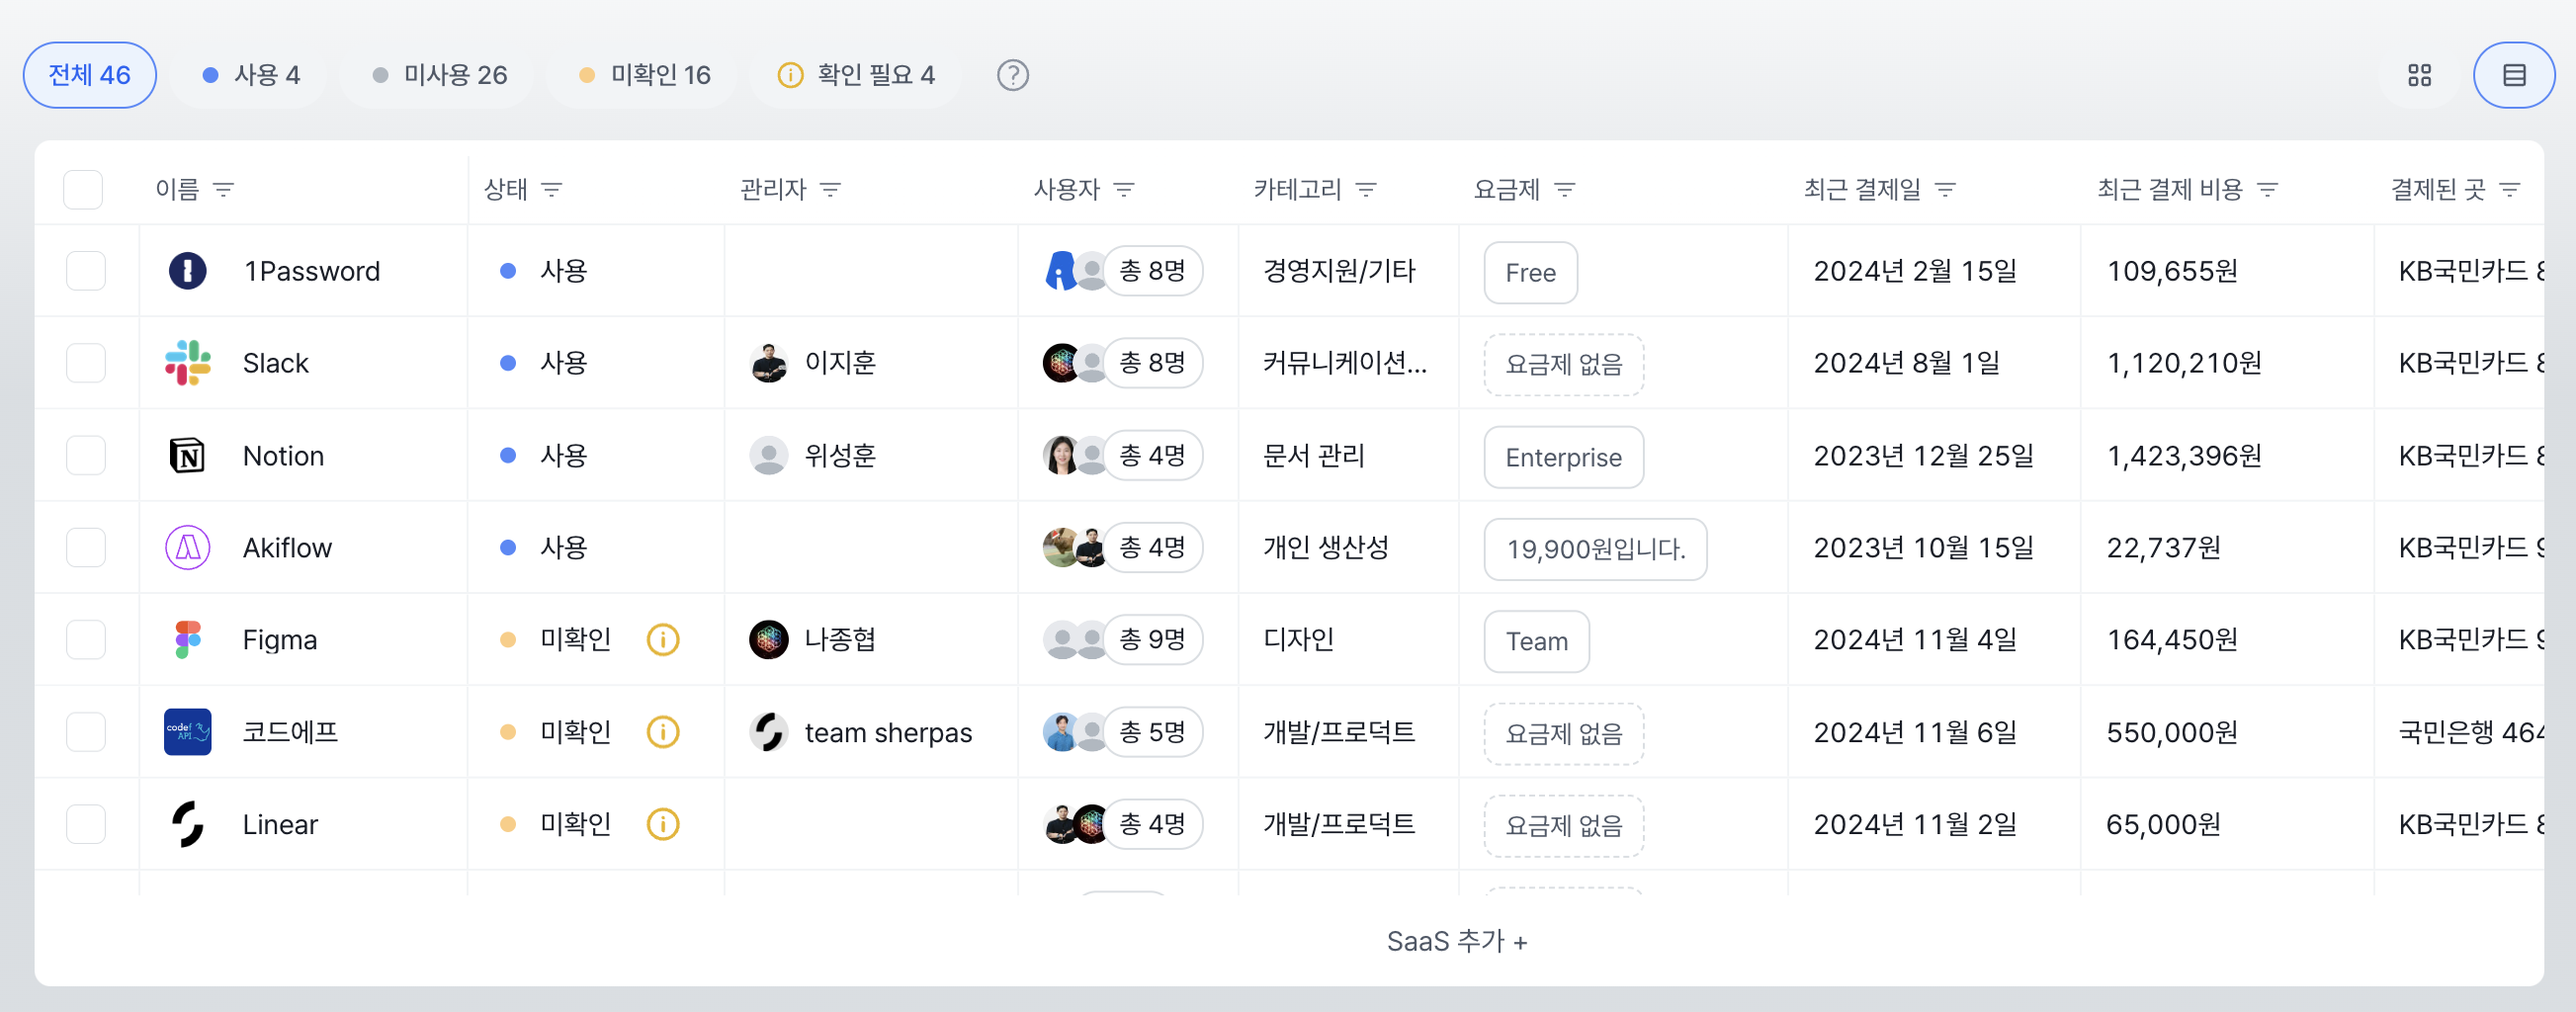Image resolution: width=2576 pixels, height=1012 pixels.
Task: Click the info icon beside Figma status
Action: tap(663, 640)
